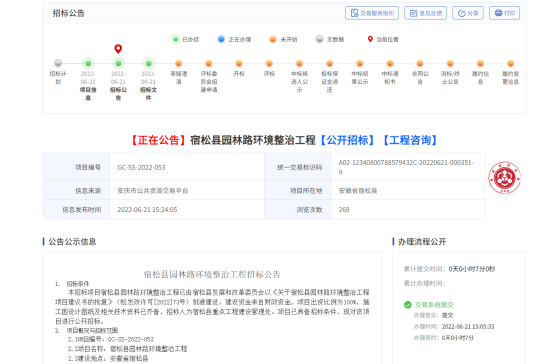Viewport: 553px width, 364px height.
Task: Click the 打印 print button
Action: pos(504,13)
